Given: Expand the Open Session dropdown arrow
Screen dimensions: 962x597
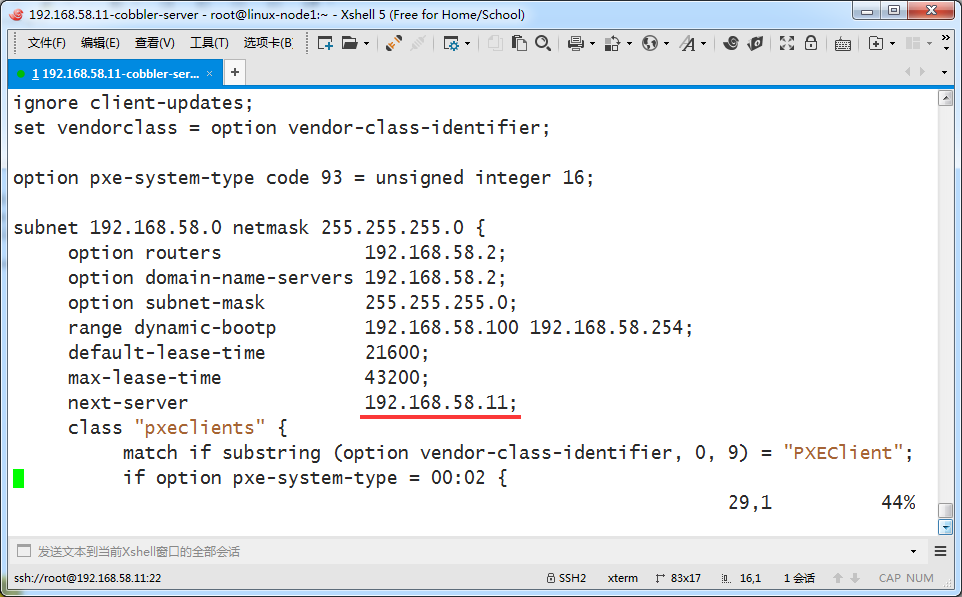Looking at the screenshot, I should [x=366, y=44].
